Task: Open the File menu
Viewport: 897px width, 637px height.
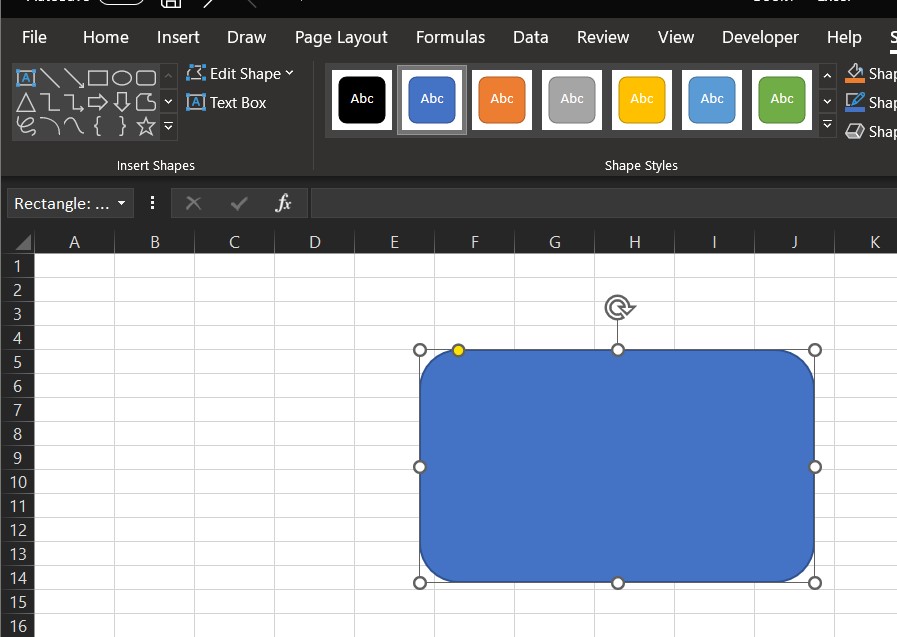Action: [x=34, y=37]
